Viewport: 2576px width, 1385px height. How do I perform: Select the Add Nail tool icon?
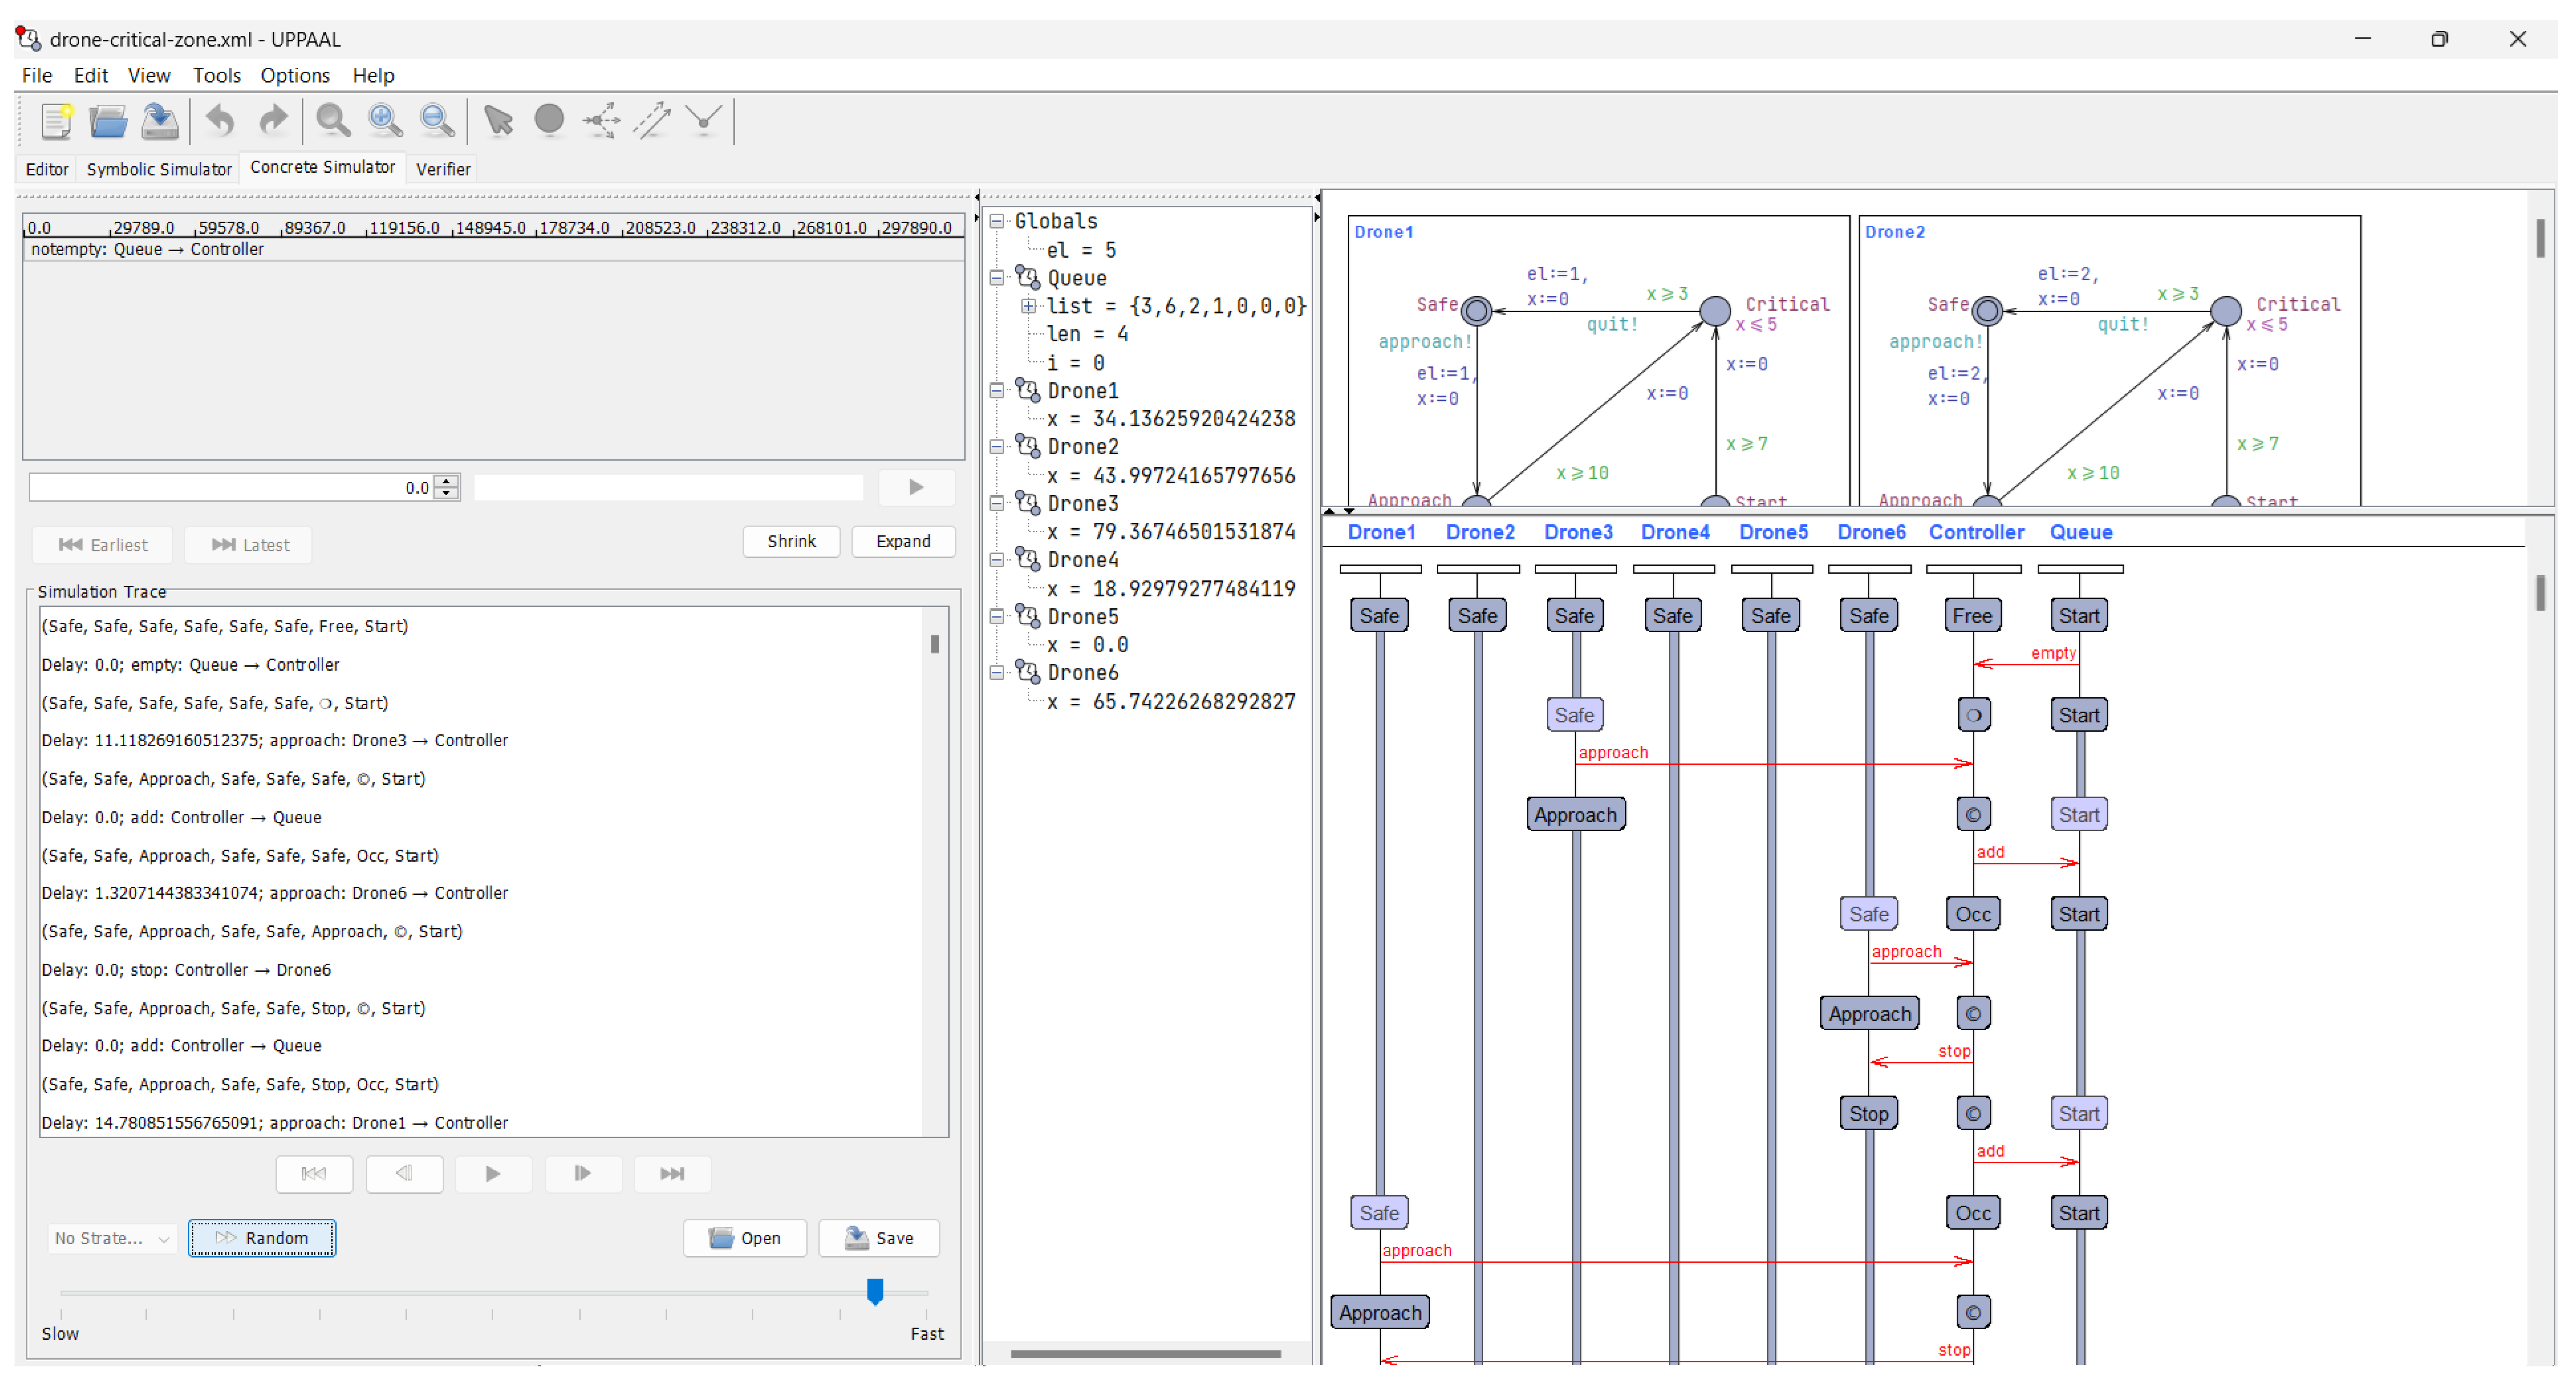(x=704, y=121)
